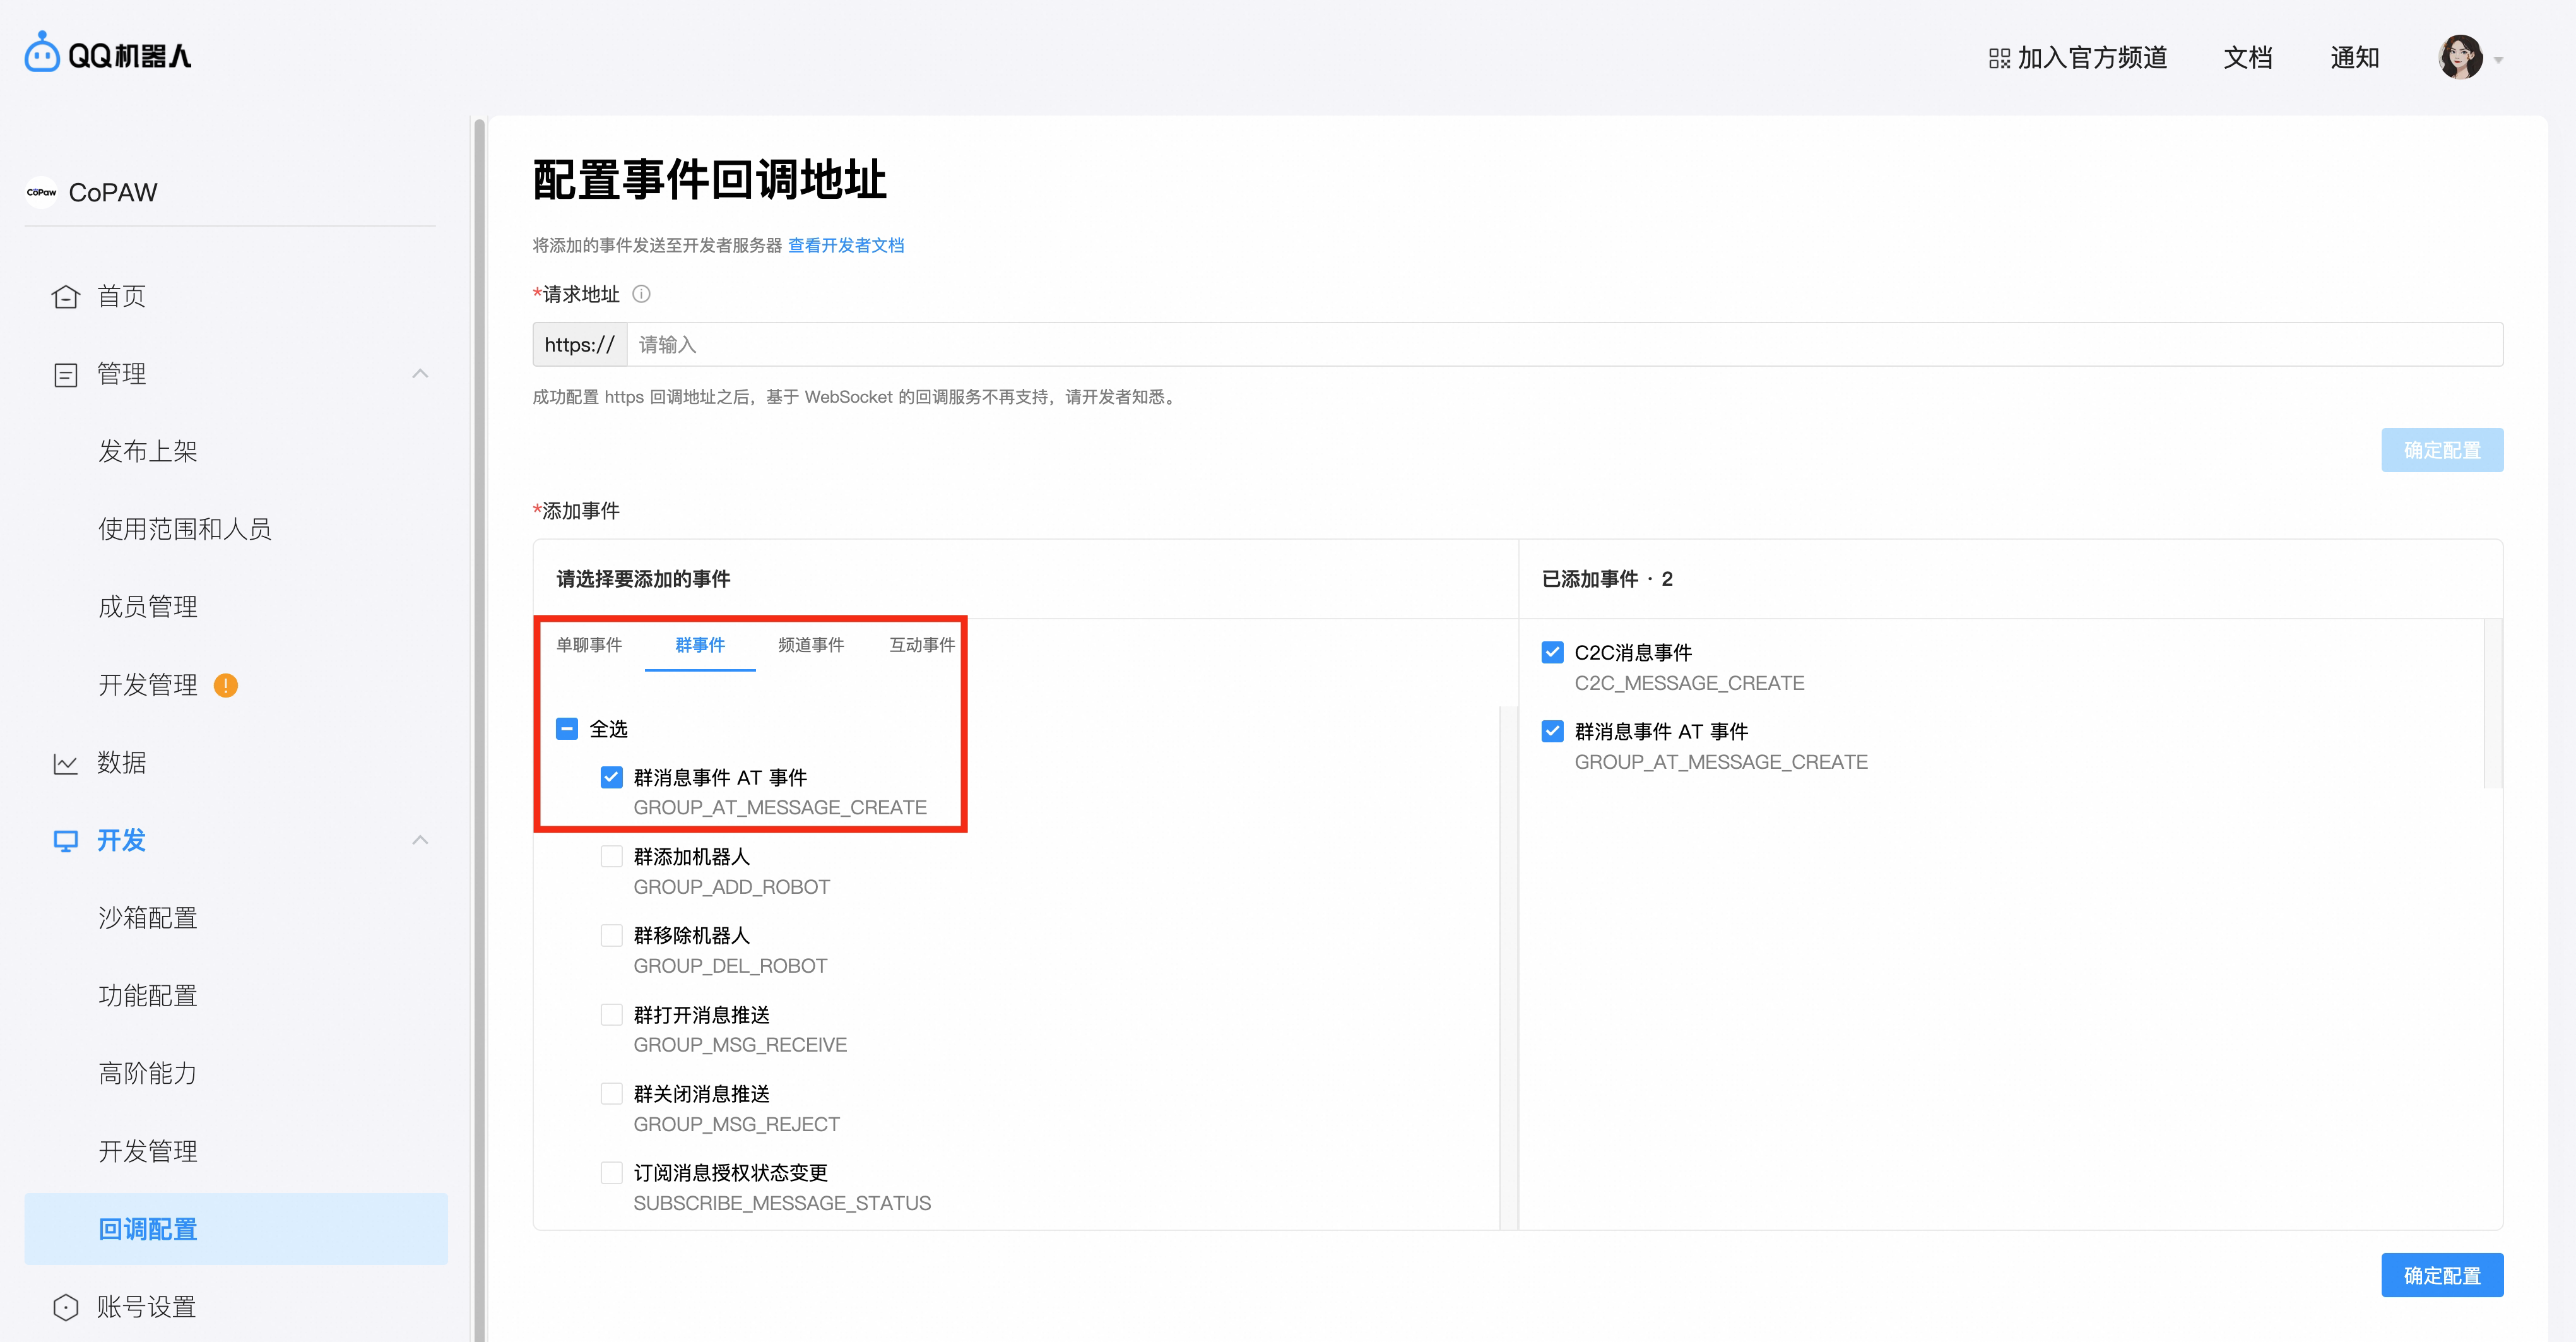2576x1342 pixels.
Task: Uncheck C2C消息事件 in added events
Action: coord(1552,653)
